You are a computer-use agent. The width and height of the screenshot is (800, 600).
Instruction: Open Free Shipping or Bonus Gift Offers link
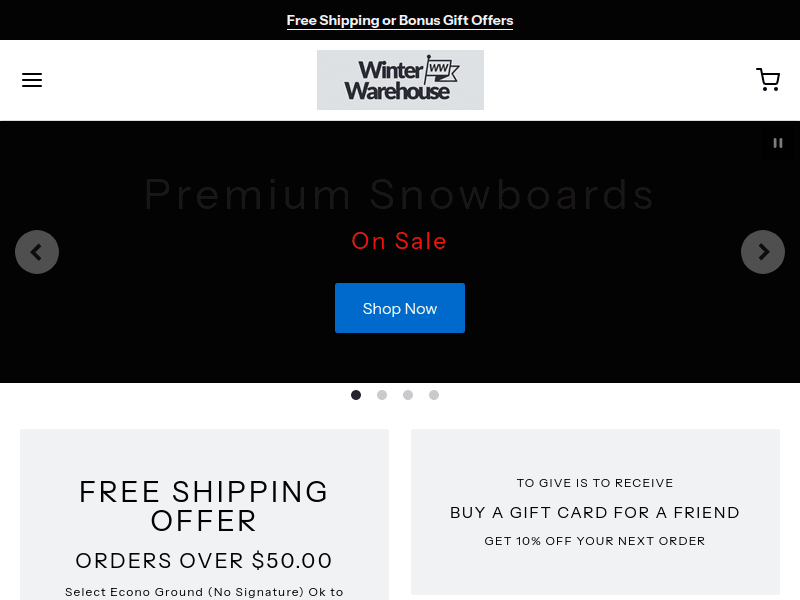pos(400,20)
